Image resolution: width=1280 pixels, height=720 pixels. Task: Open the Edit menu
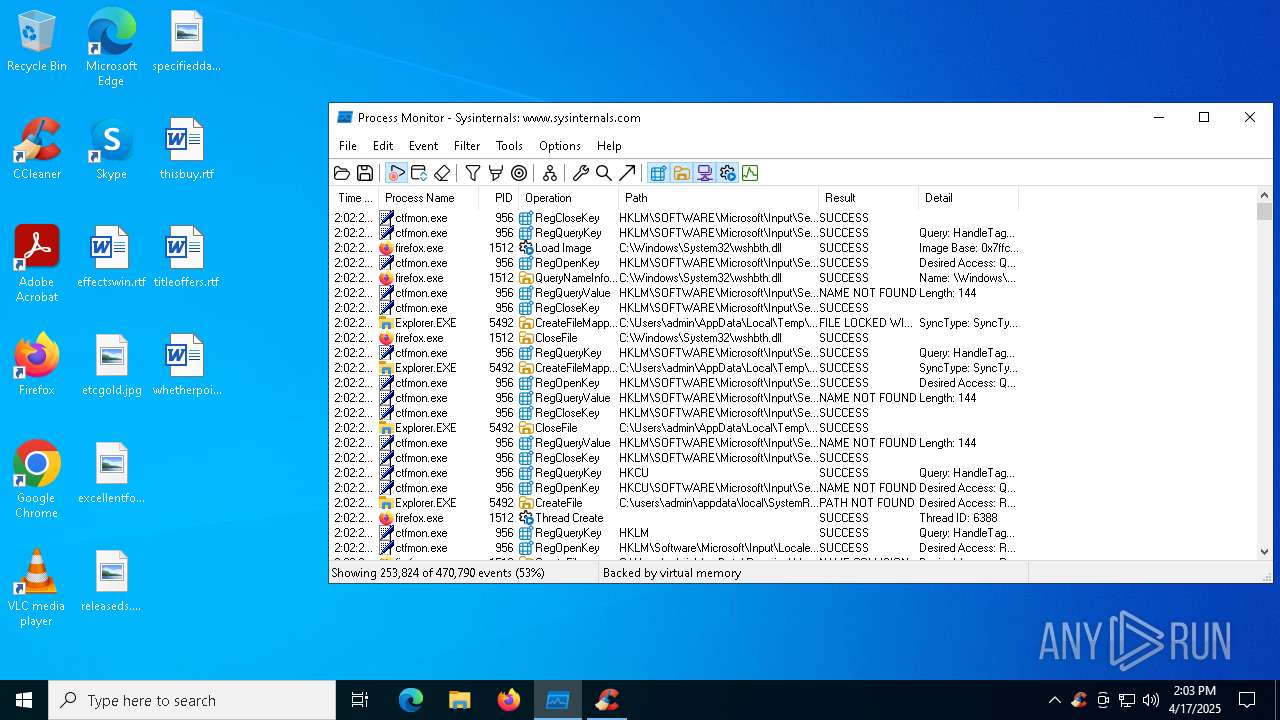pos(383,146)
